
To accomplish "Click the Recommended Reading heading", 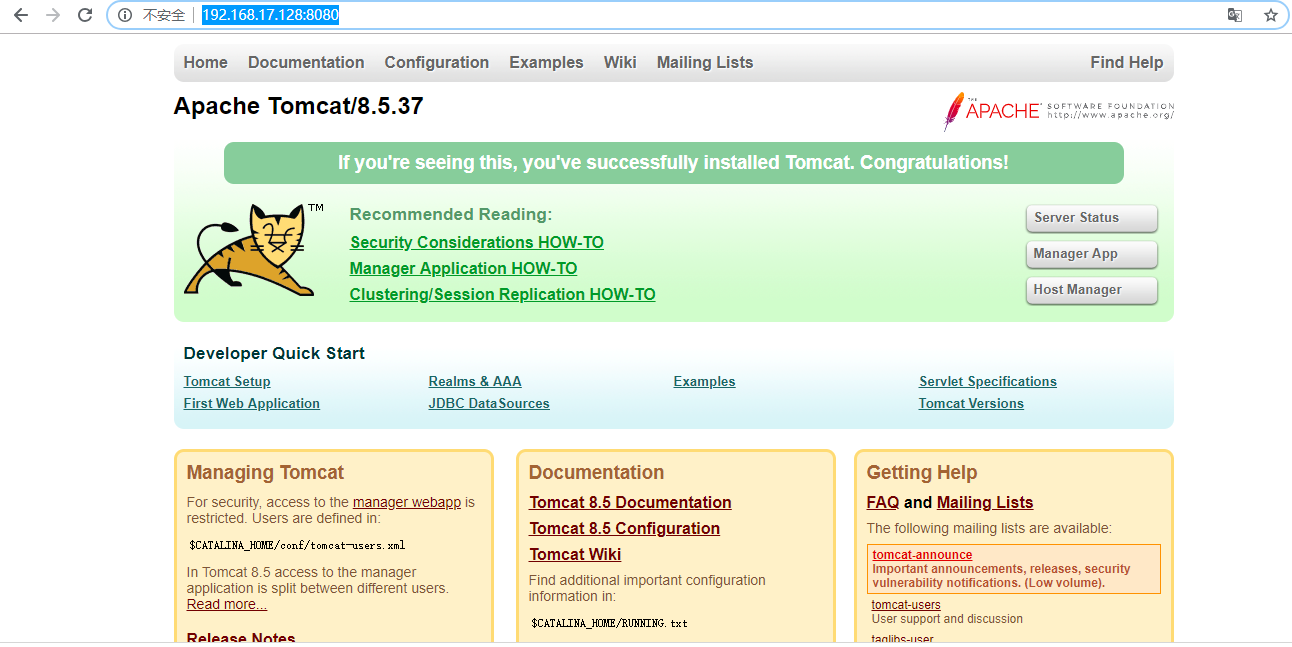I will tap(451, 214).
